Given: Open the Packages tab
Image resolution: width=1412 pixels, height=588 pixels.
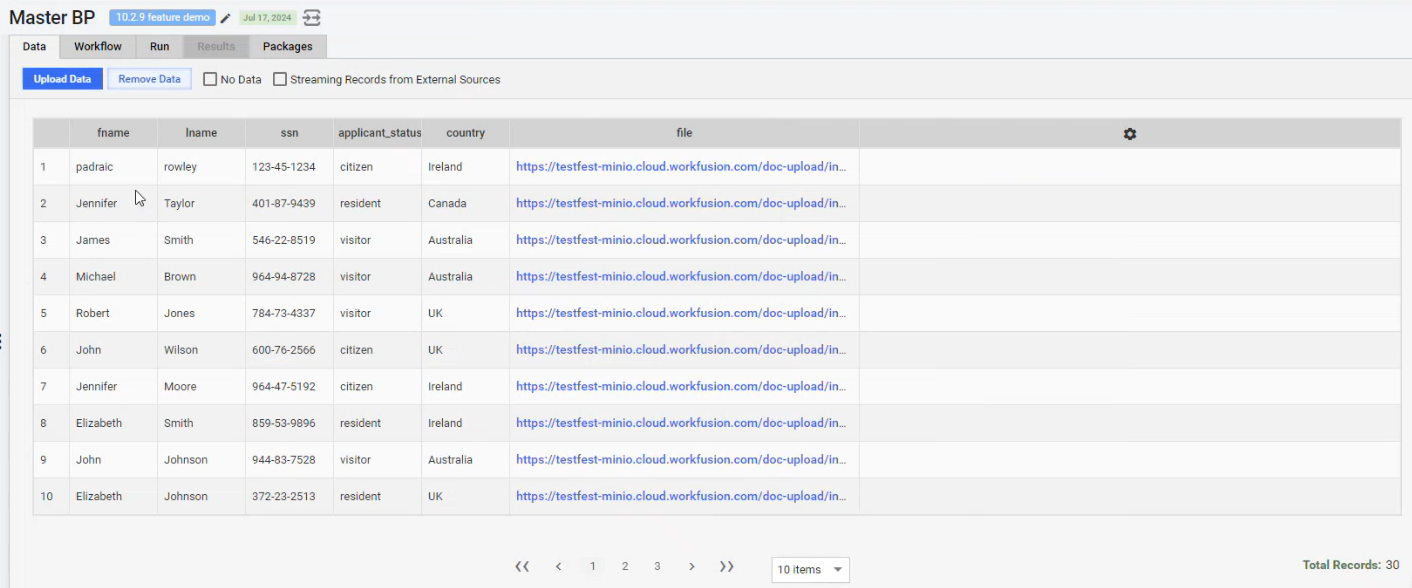Looking at the screenshot, I should tap(288, 47).
